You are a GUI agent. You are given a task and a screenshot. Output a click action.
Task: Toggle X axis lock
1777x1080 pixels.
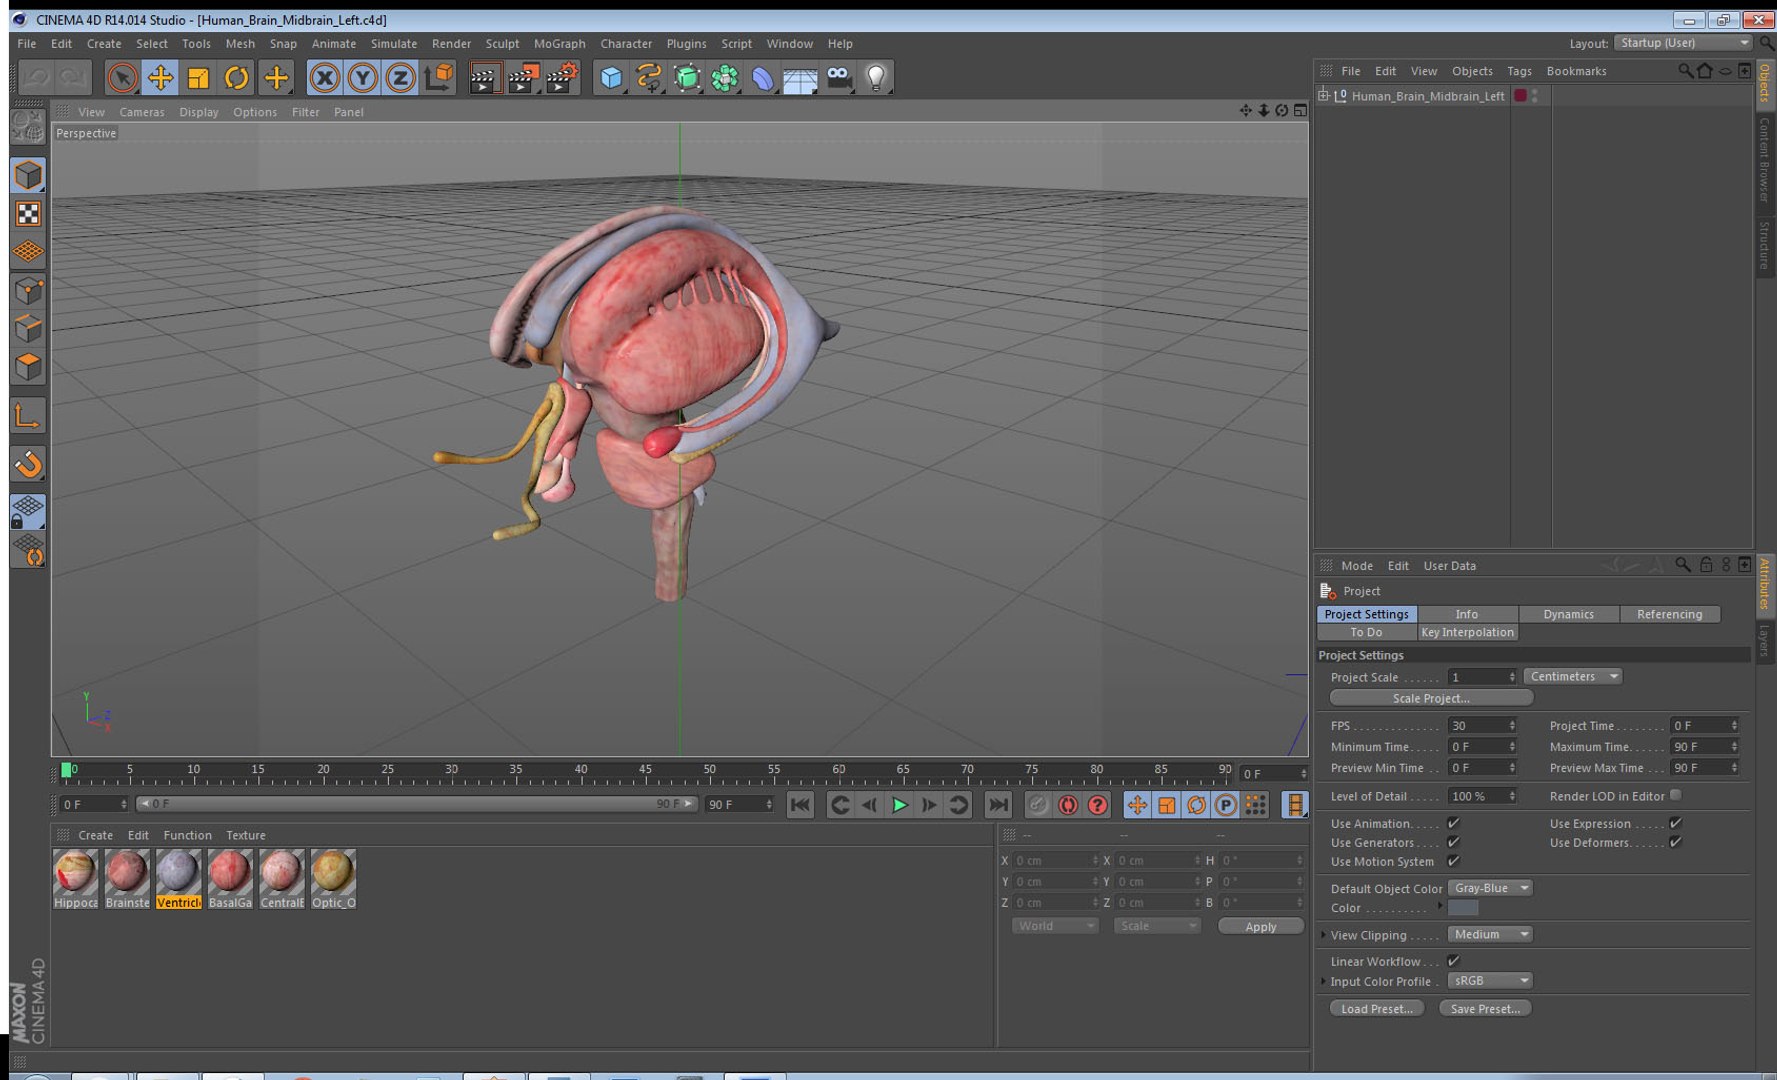(x=324, y=78)
